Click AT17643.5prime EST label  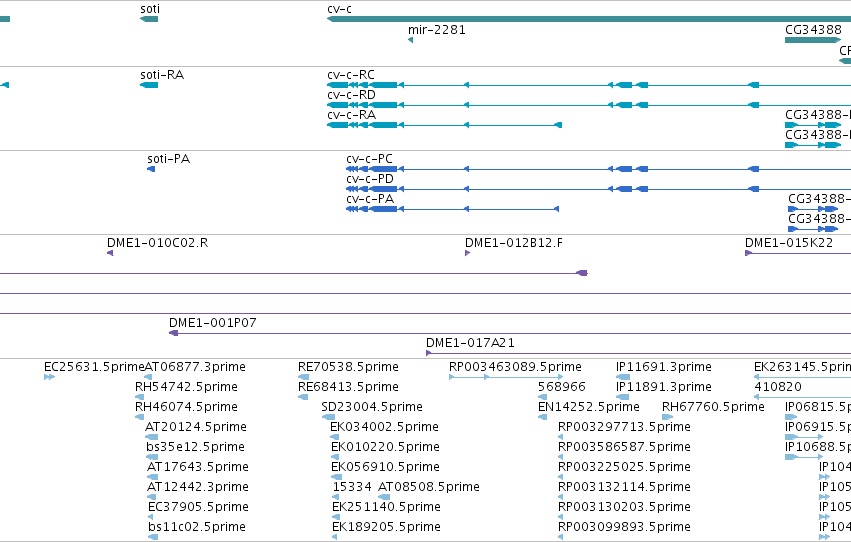(198, 467)
